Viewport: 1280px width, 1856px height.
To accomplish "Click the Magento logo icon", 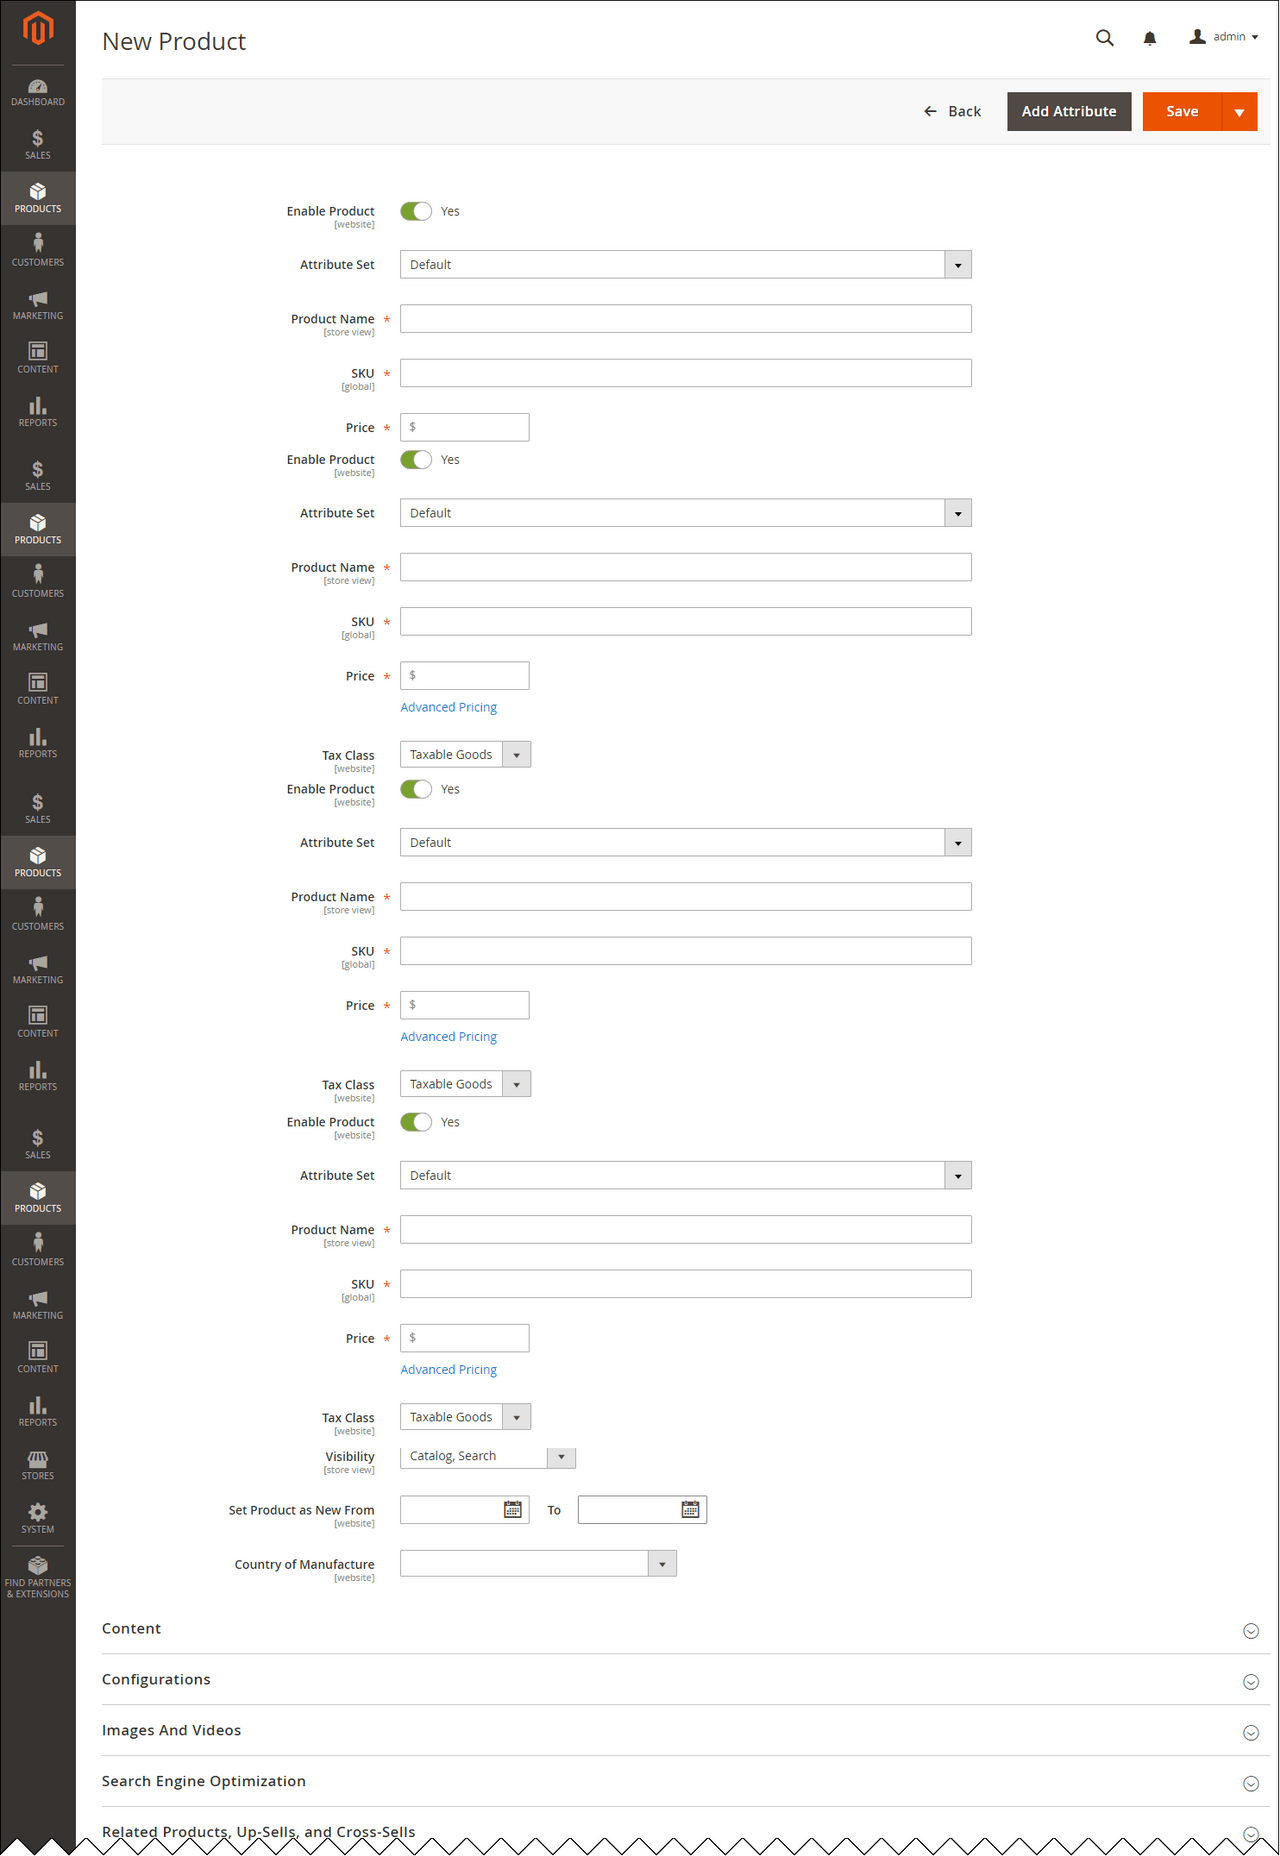I will [x=38, y=29].
